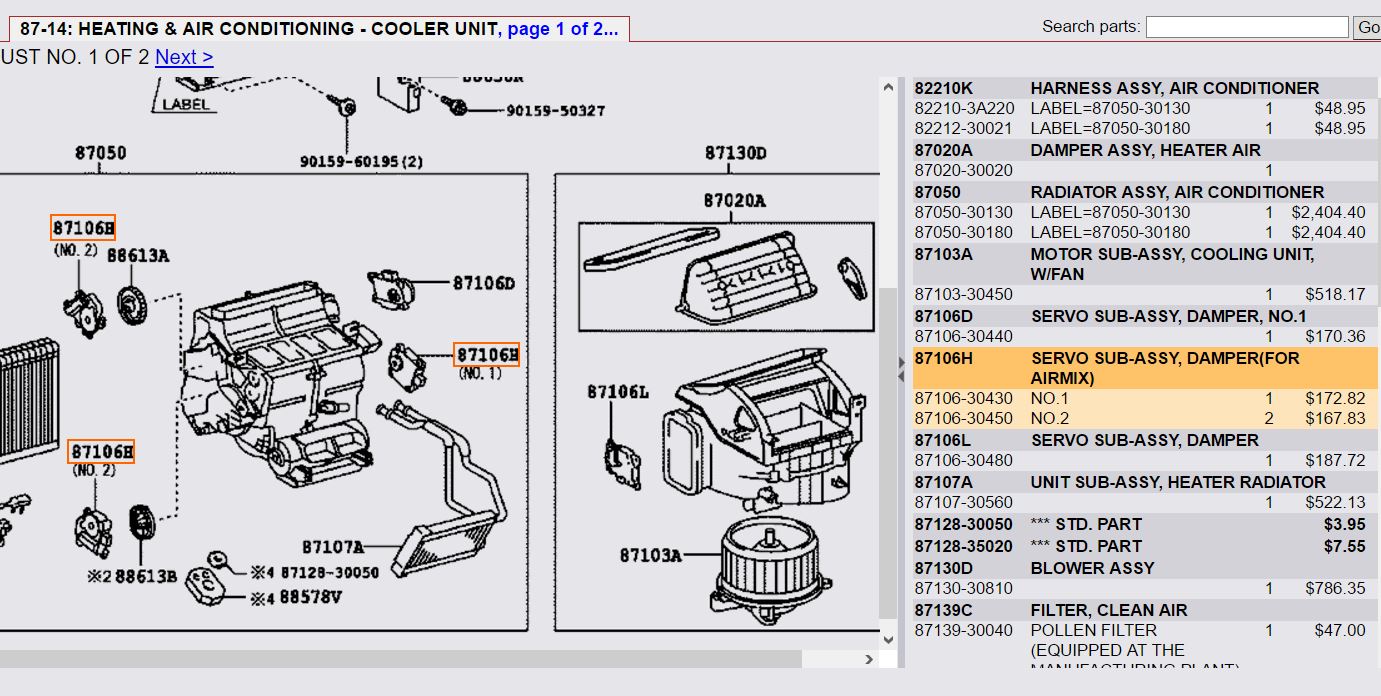Select the 88613A gear part in diagram
Viewport: 1381px width, 696px height.
tap(128, 301)
